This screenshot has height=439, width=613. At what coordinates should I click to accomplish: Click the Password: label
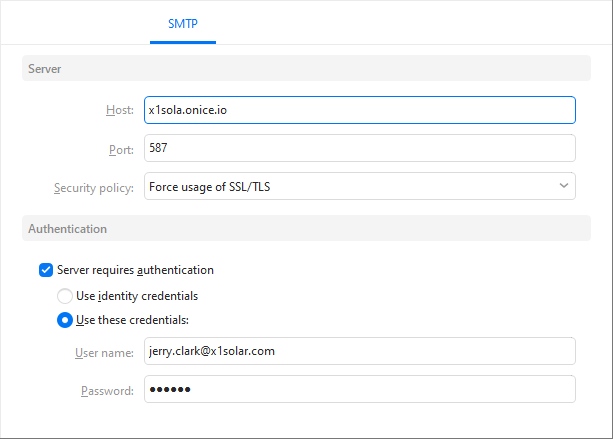pyautogui.click(x=107, y=391)
